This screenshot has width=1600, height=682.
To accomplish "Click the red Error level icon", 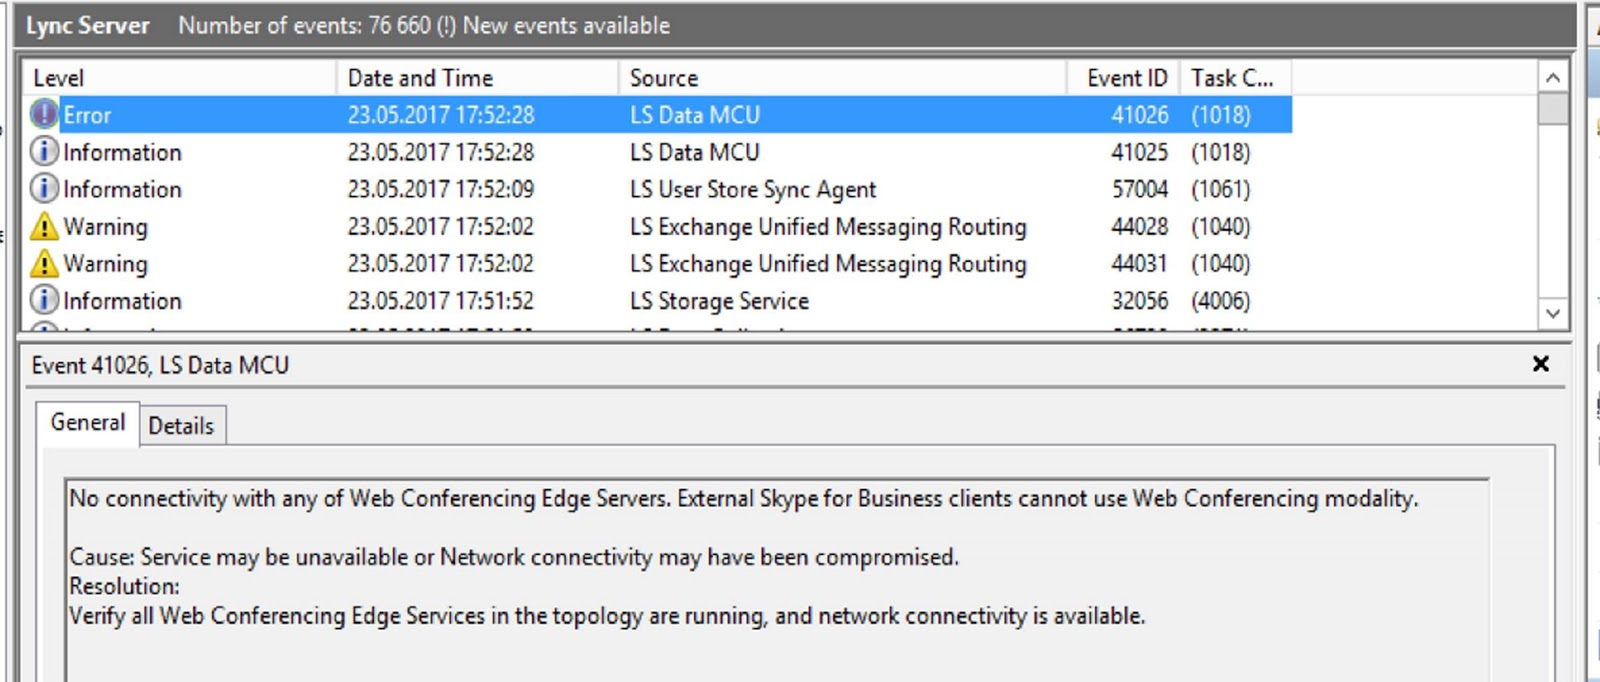I will tap(44, 115).
